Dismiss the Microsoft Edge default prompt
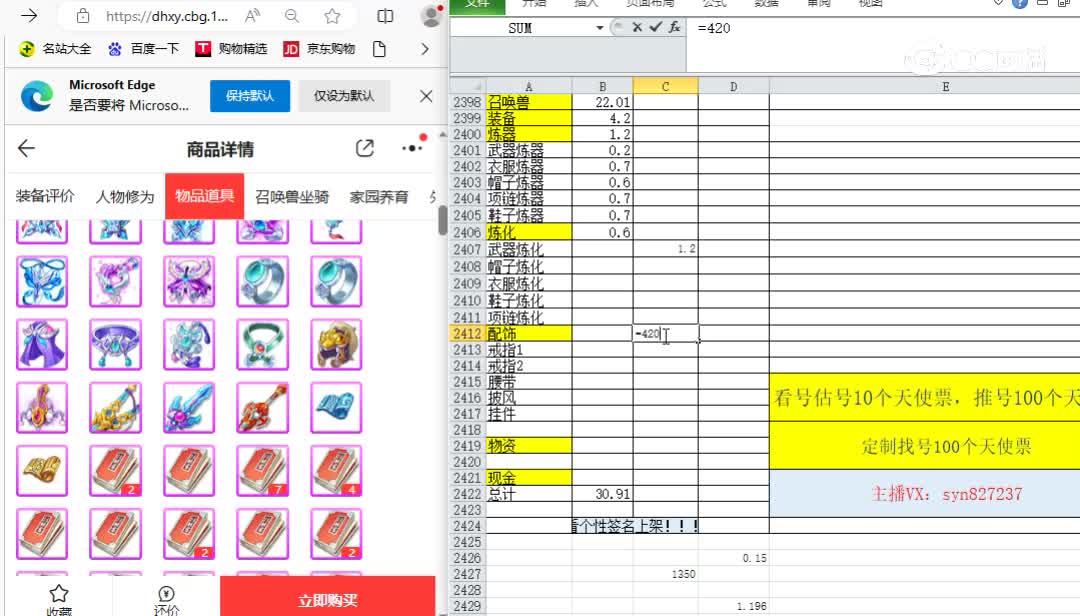This screenshot has width=1080, height=616. [x=426, y=96]
